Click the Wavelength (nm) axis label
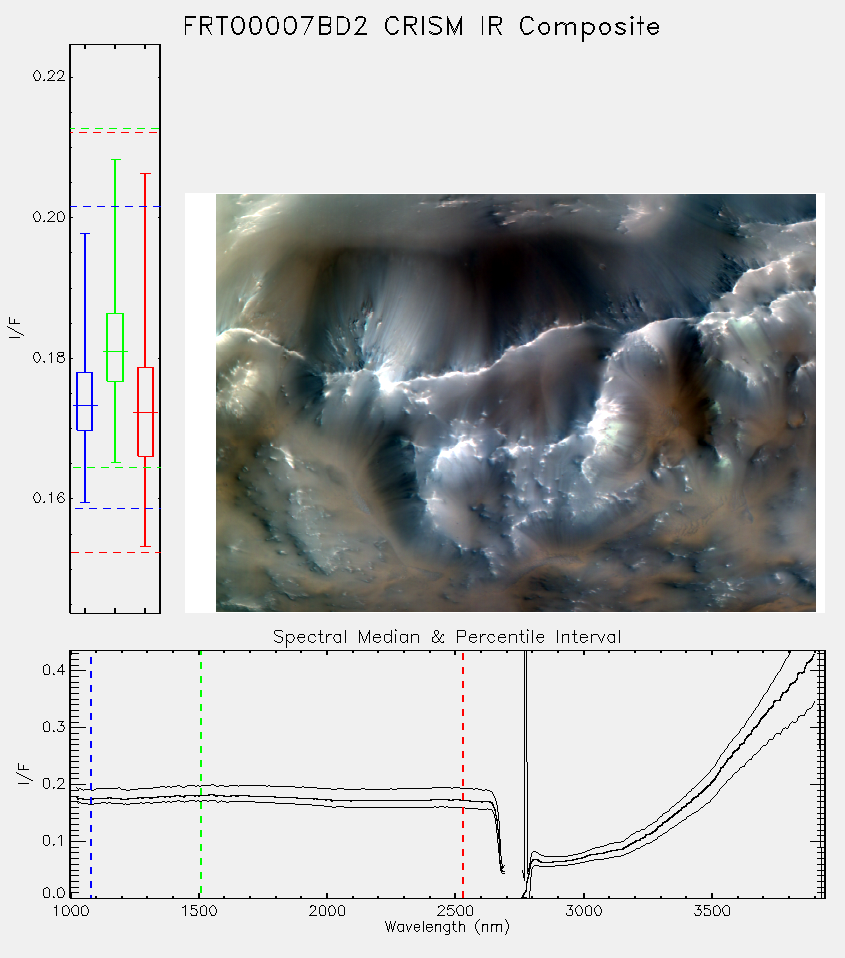The image size is (845, 958). [x=447, y=927]
